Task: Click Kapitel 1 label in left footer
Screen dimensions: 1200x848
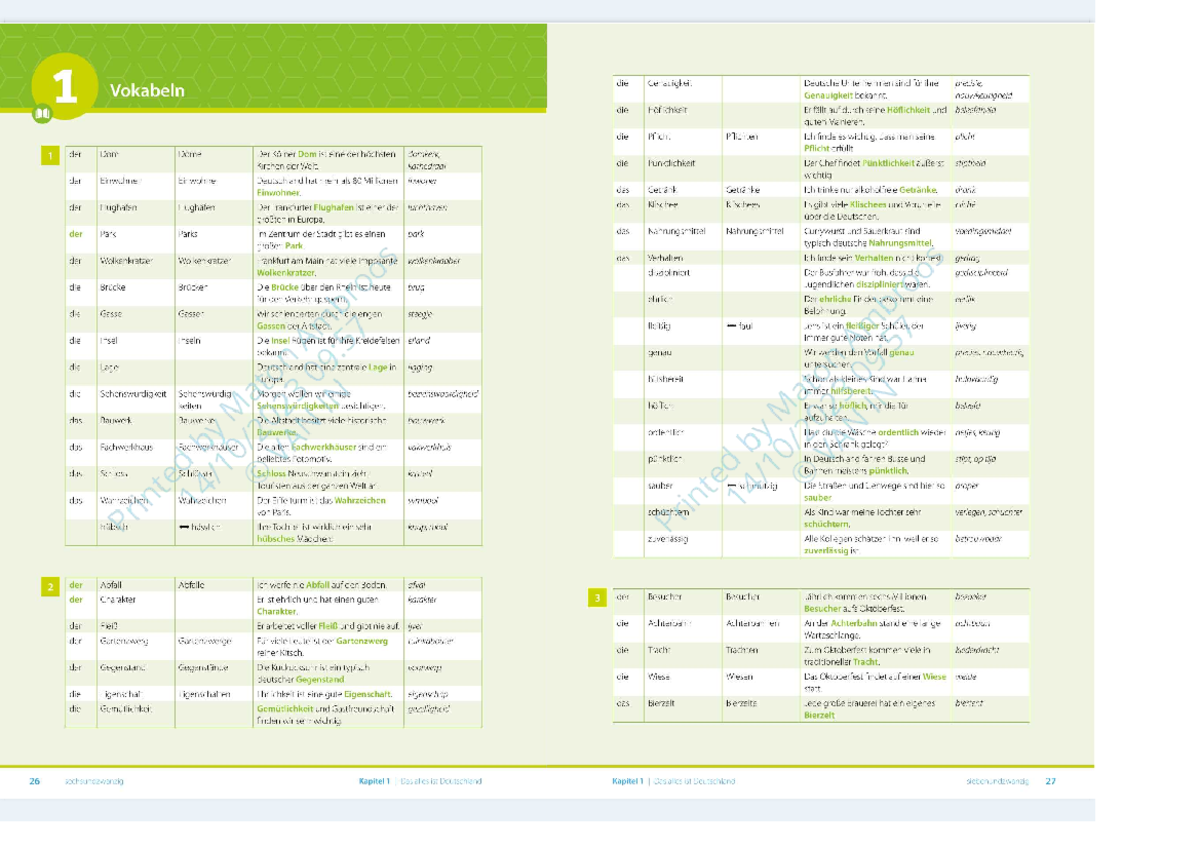Action: pyautogui.click(x=376, y=781)
